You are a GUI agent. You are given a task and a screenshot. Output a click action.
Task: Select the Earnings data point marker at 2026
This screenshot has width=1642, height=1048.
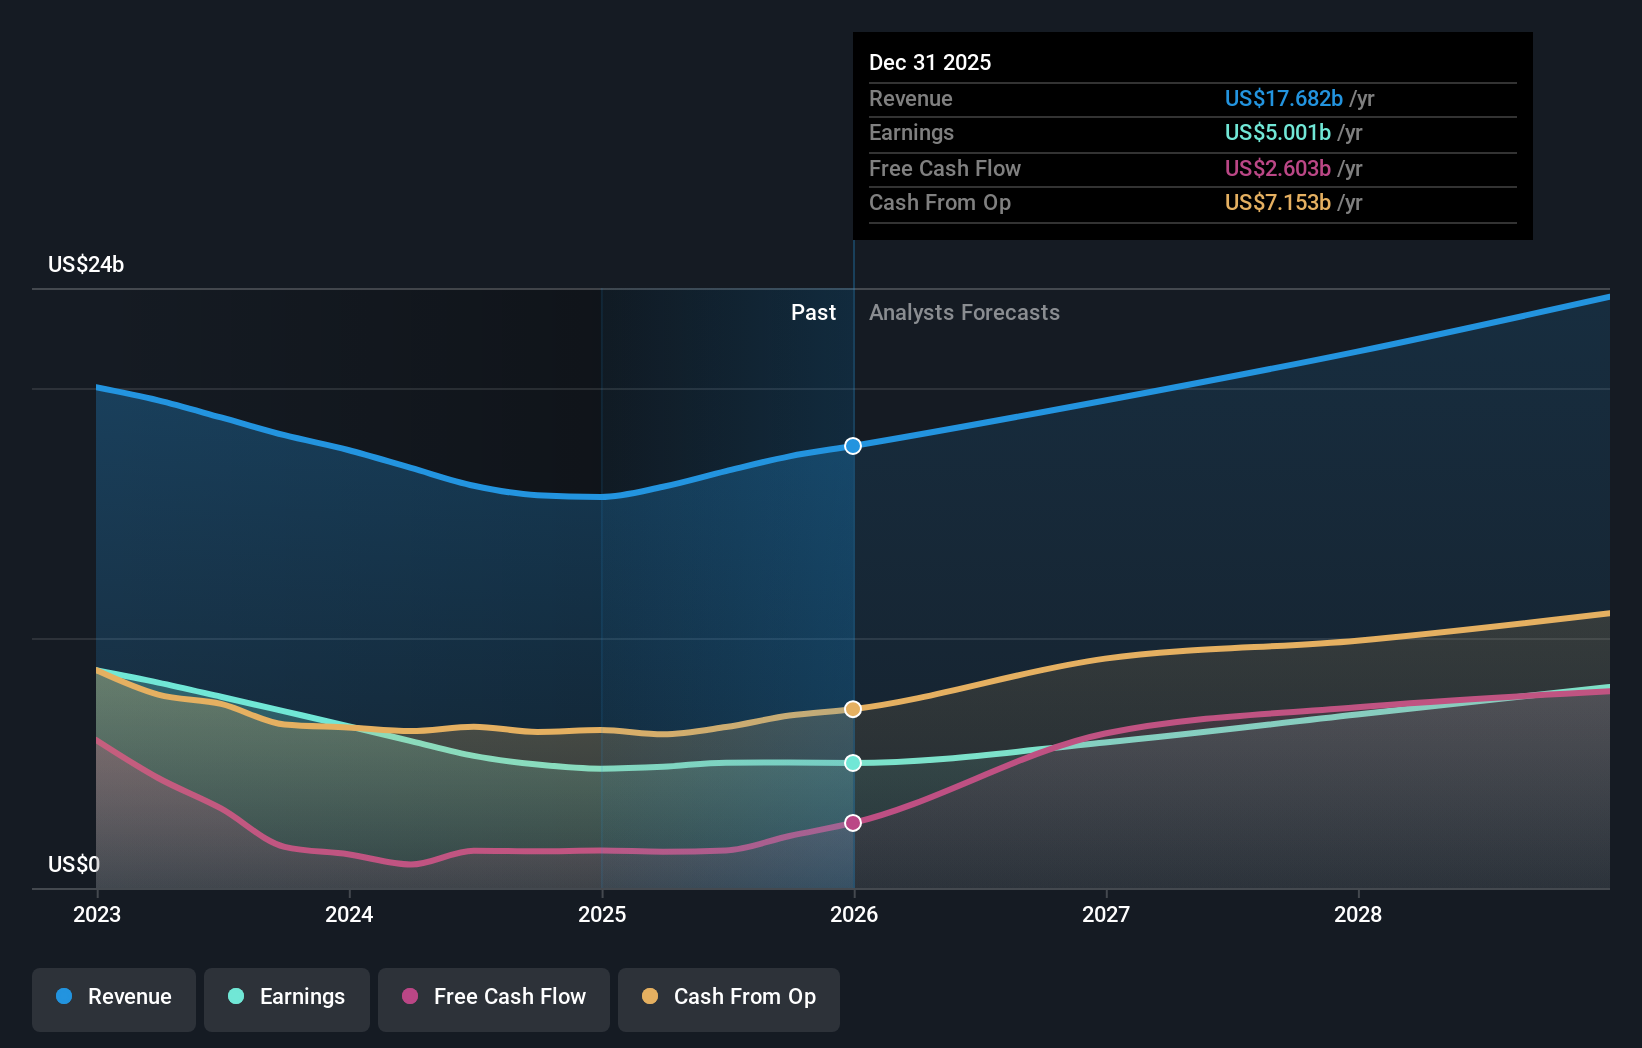[x=852, y=763]
